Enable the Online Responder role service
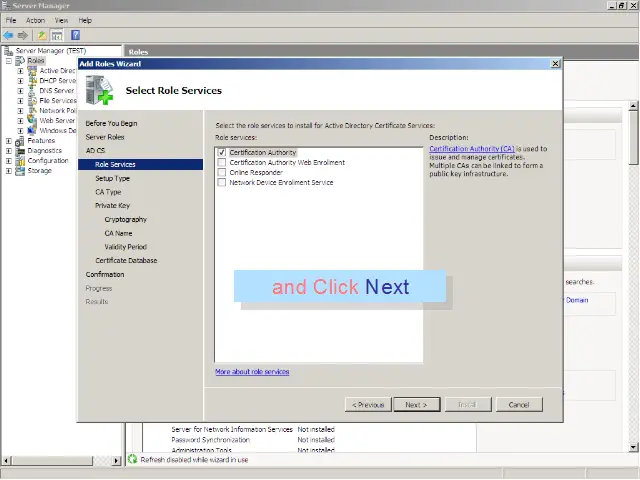Viewport: 640px width, 480px height. [x=222, y=173]
